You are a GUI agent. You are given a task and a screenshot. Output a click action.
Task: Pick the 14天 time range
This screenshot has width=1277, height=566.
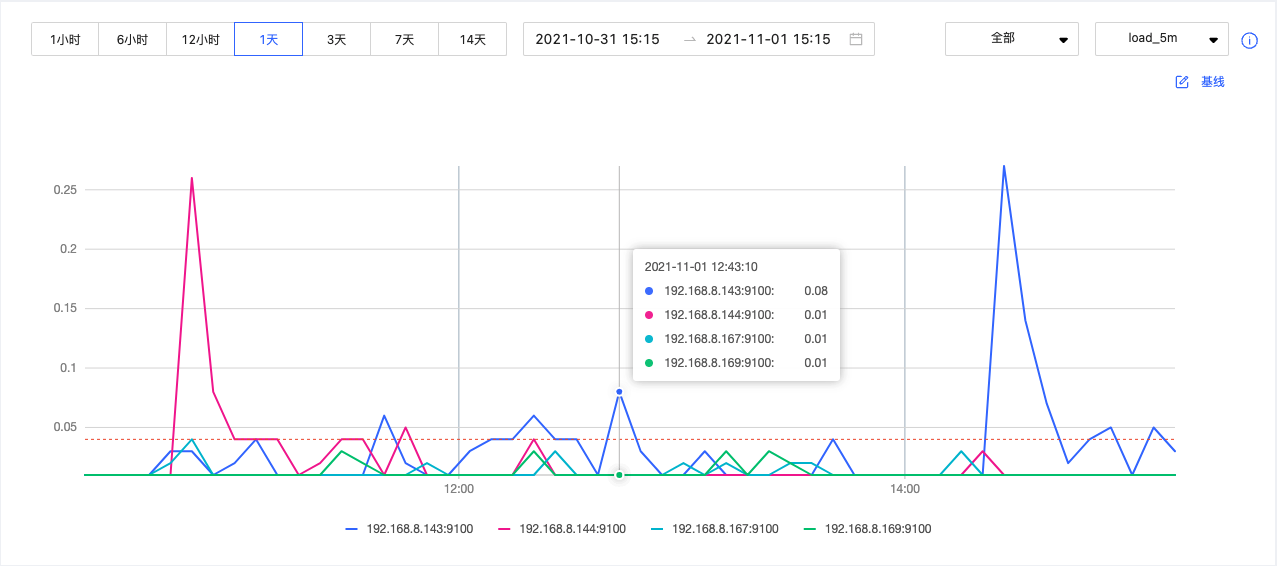(x=472, y=40)
